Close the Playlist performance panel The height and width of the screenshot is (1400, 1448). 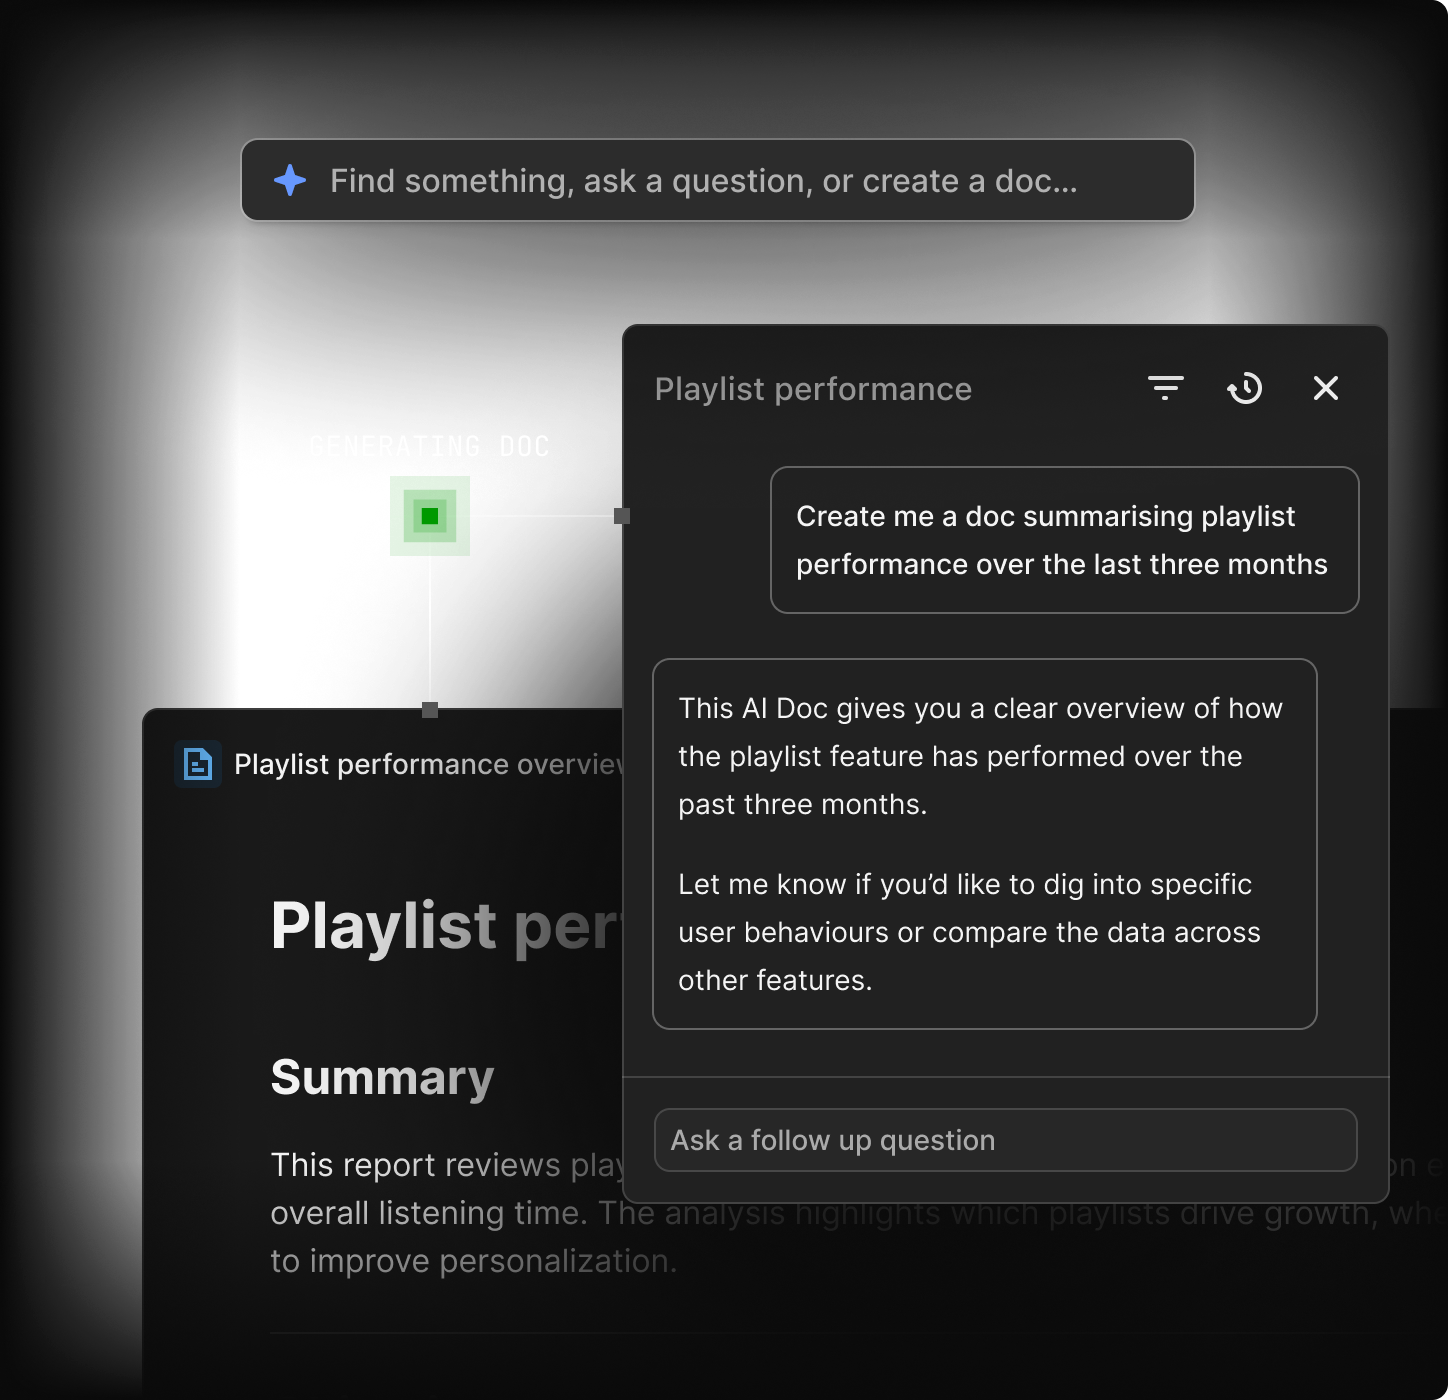(1325, 388)
